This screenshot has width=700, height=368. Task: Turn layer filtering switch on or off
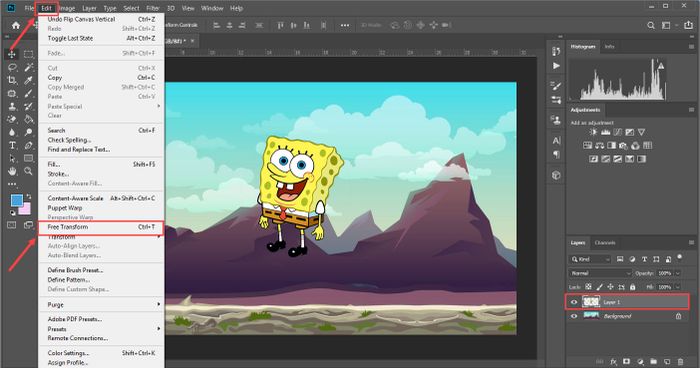[x=679, y=257]
